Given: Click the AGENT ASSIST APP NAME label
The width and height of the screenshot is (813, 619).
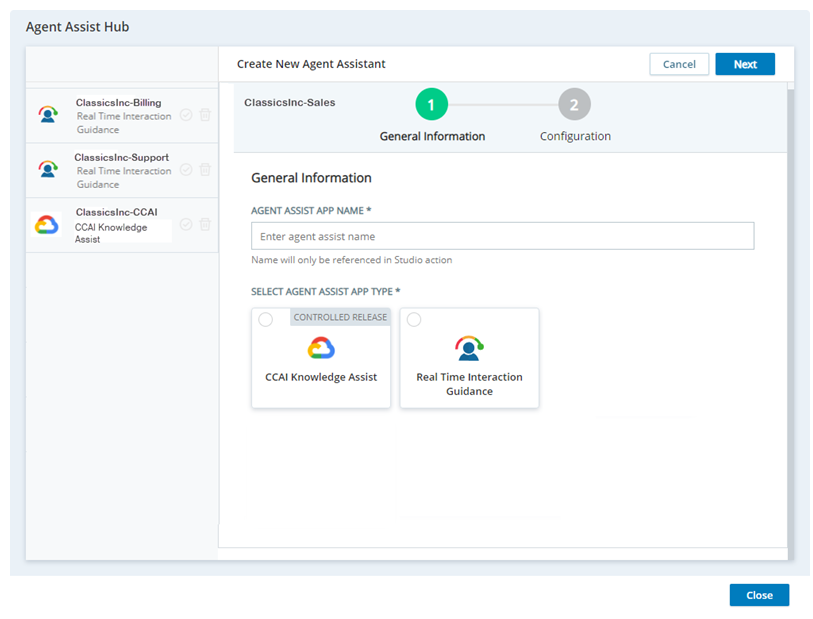Looking at the screenshot, I should pos(311,210).
